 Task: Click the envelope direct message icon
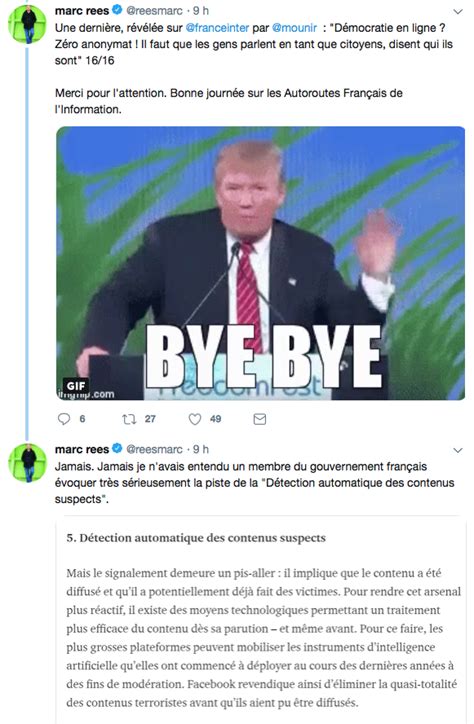pos(260,419)
